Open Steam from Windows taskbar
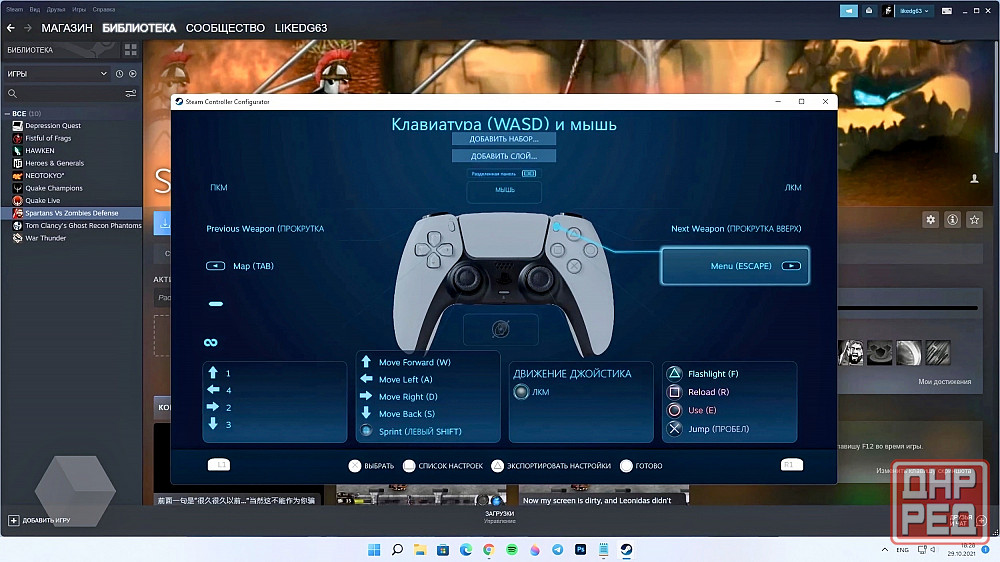The height and width of the screenshot is (562, 1000). pos(624,550)
